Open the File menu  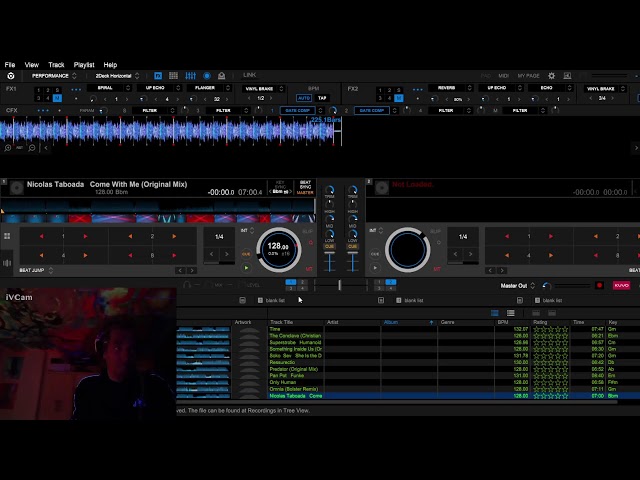point(10,65)
